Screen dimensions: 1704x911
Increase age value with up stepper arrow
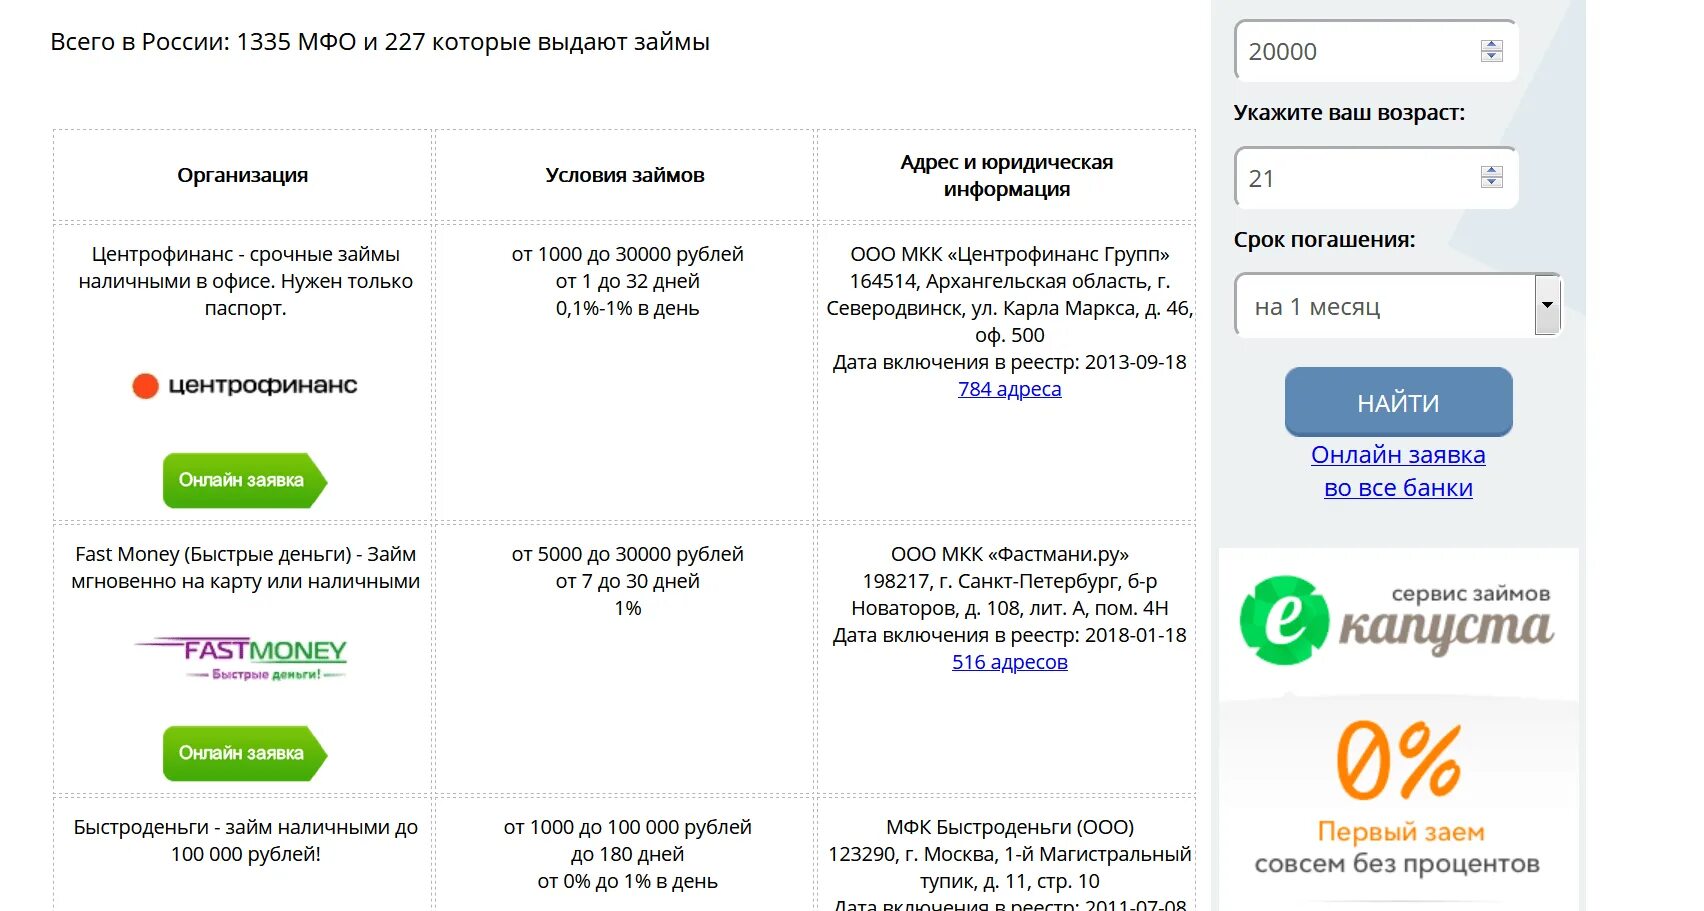(x=1491, y=171)
